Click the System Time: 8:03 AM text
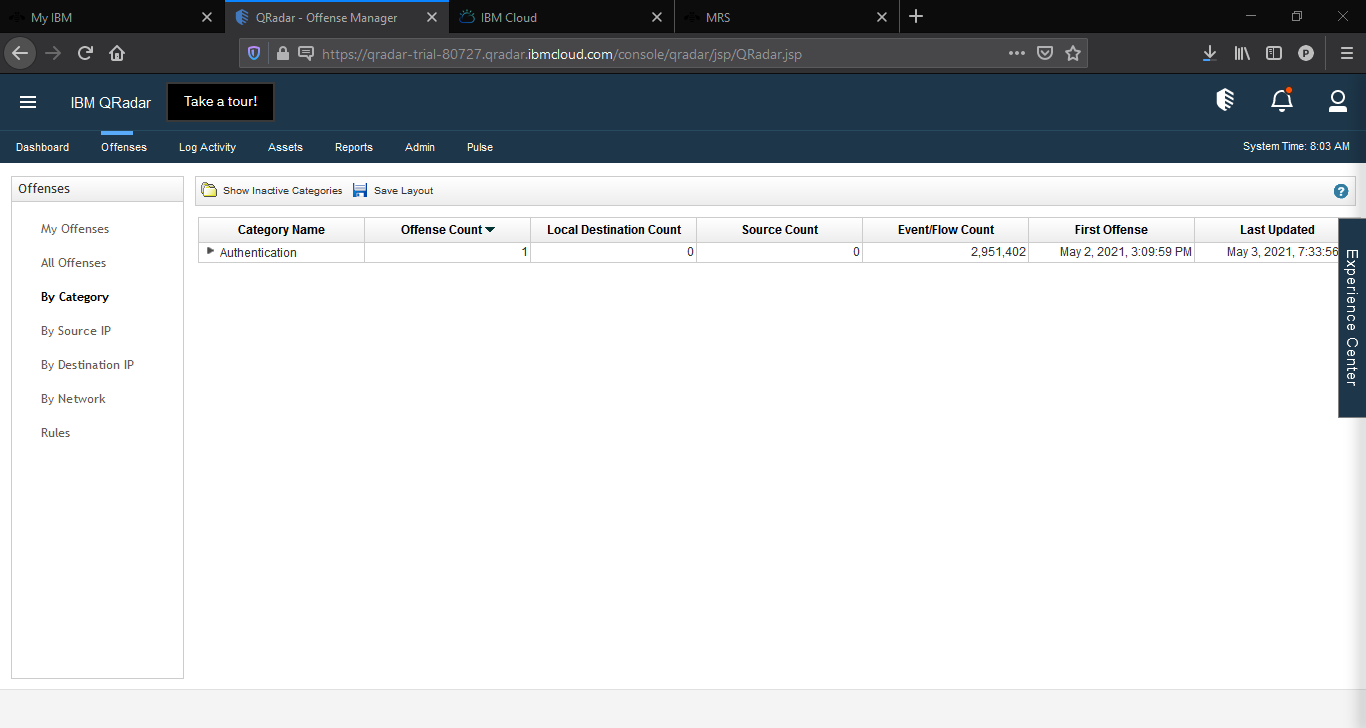 tap(1296, 147)
